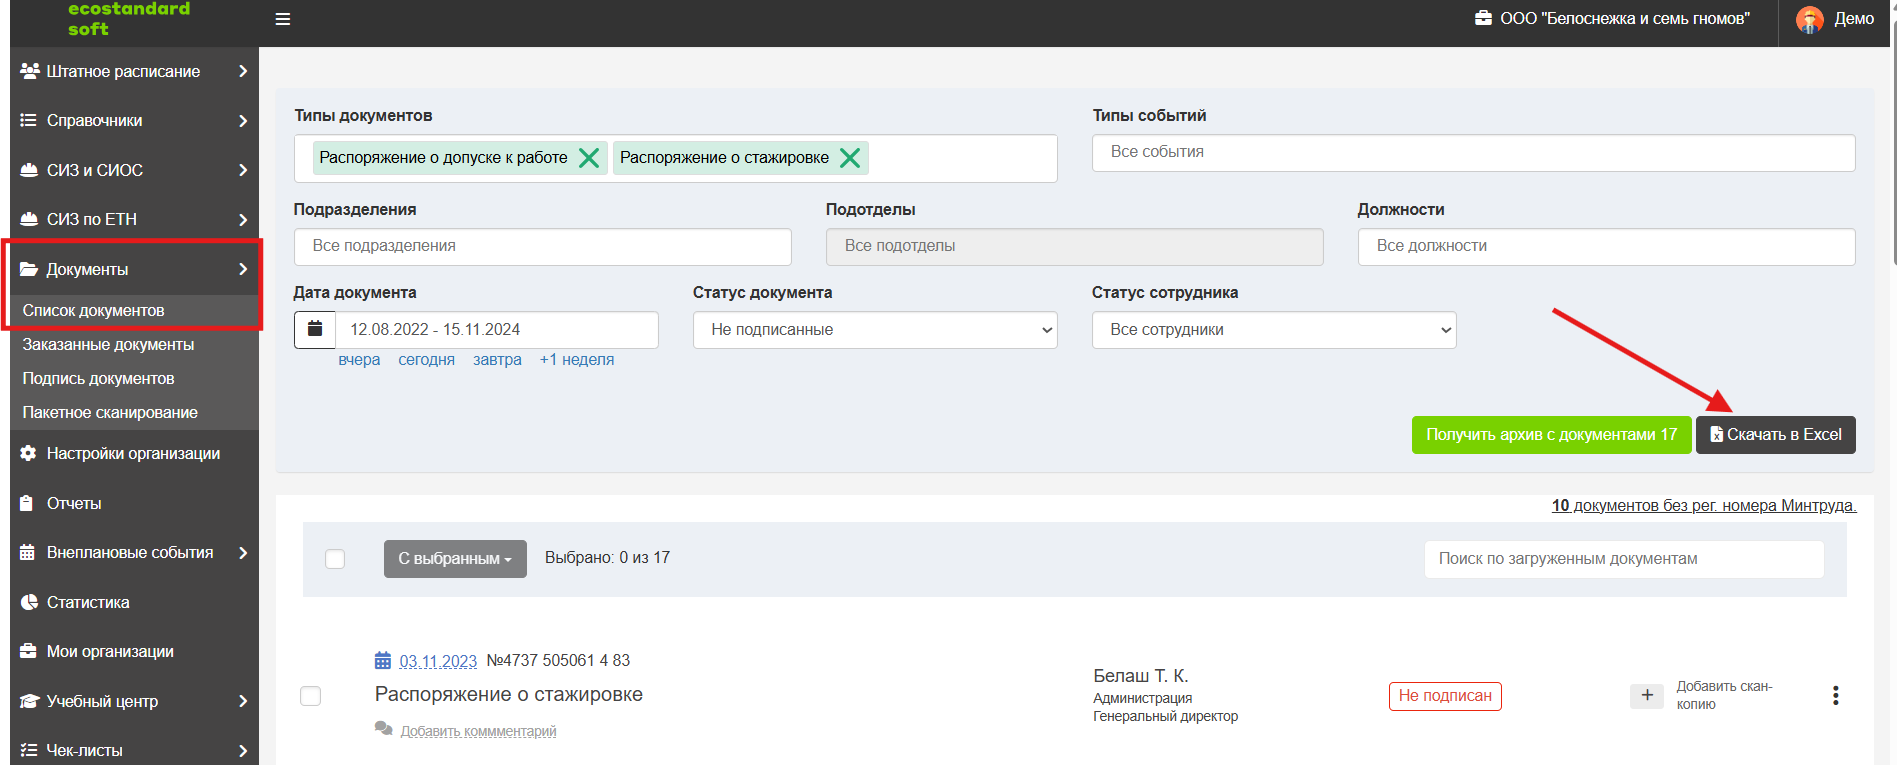Click the 'Скачать в Excel' button
1897x765 pixels.
tap(1776, 435)
